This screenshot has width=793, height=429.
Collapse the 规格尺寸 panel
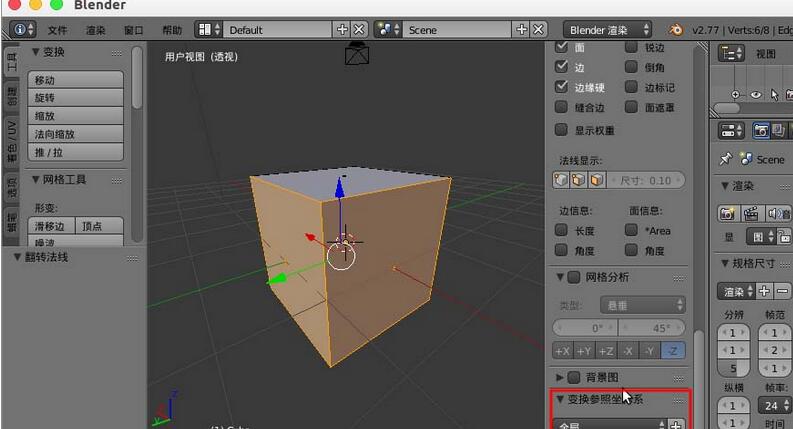point(725,263)
